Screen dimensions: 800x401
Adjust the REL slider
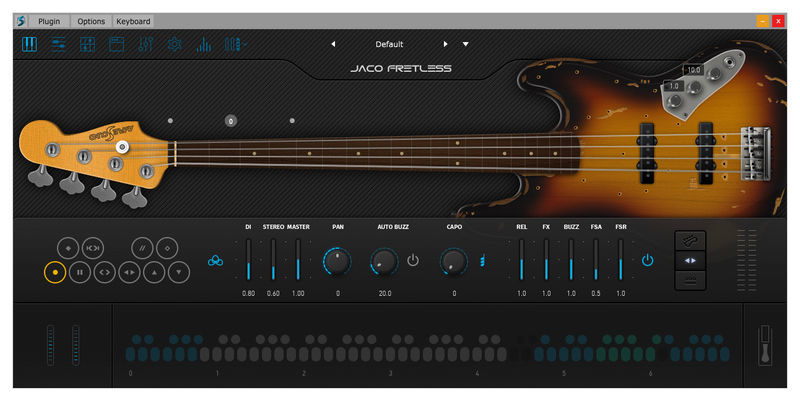tap(521, 259)
